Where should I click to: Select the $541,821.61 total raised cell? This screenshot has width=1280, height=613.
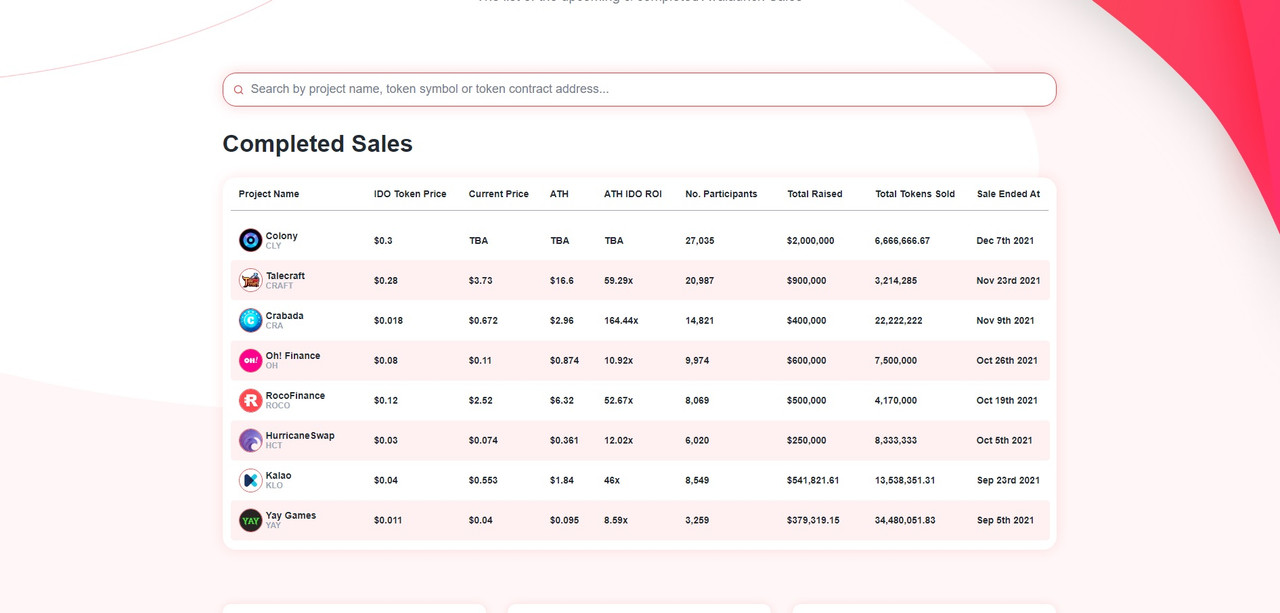(x=813, y=481)
